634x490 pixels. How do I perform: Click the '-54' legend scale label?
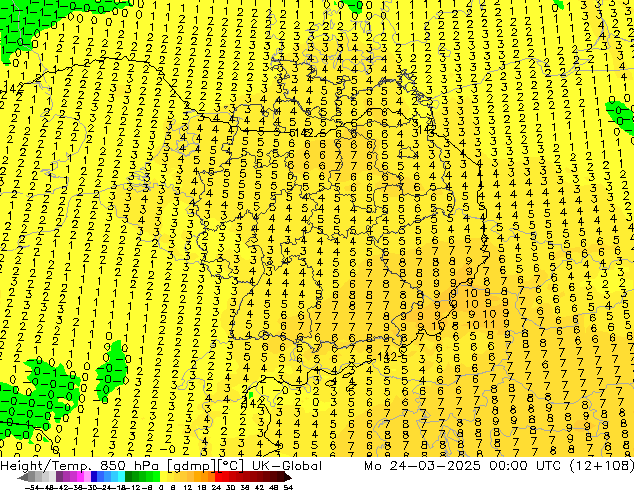pyautogui.click(x=31, y=488)
